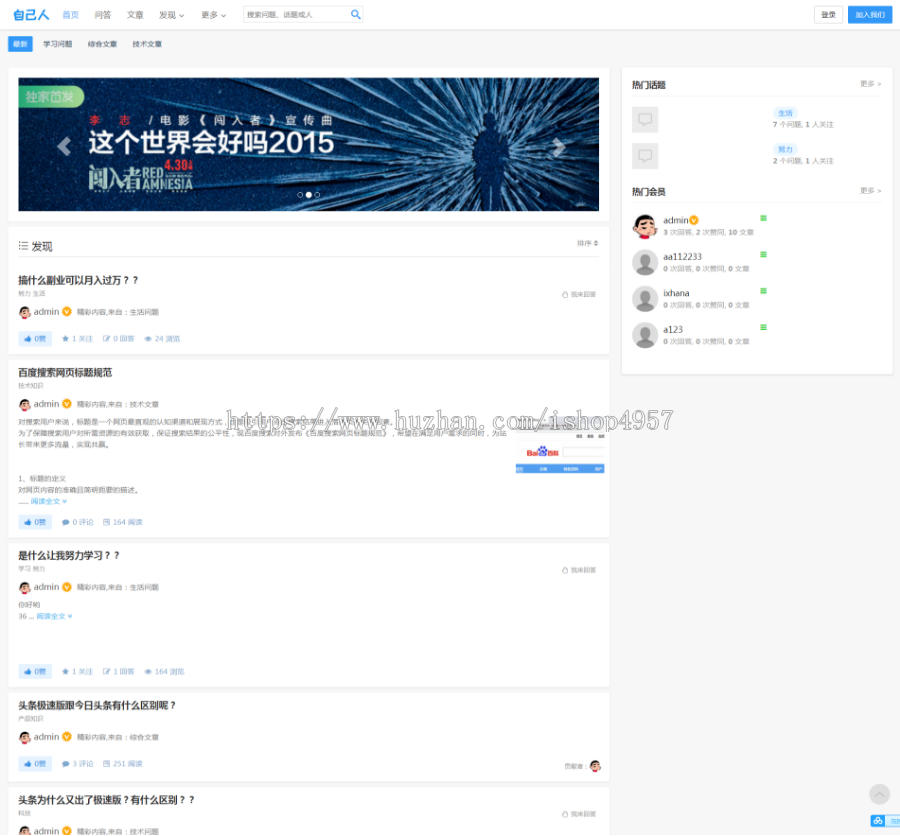Open comments on 百度搜索网页标题规范 article
900x836 pixels.
tap(77, 522)
